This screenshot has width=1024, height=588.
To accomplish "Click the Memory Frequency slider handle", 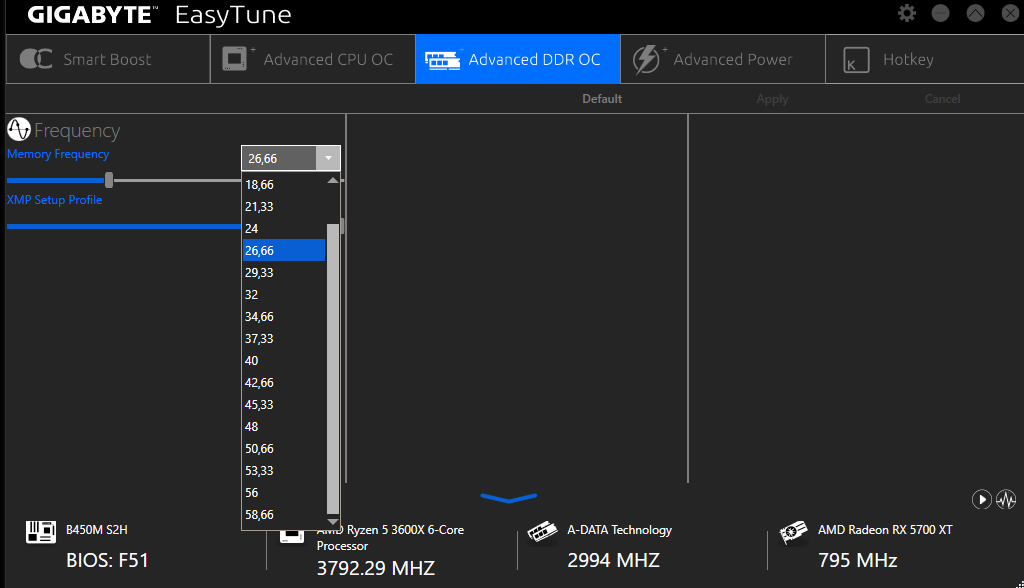I will (109, 180).
